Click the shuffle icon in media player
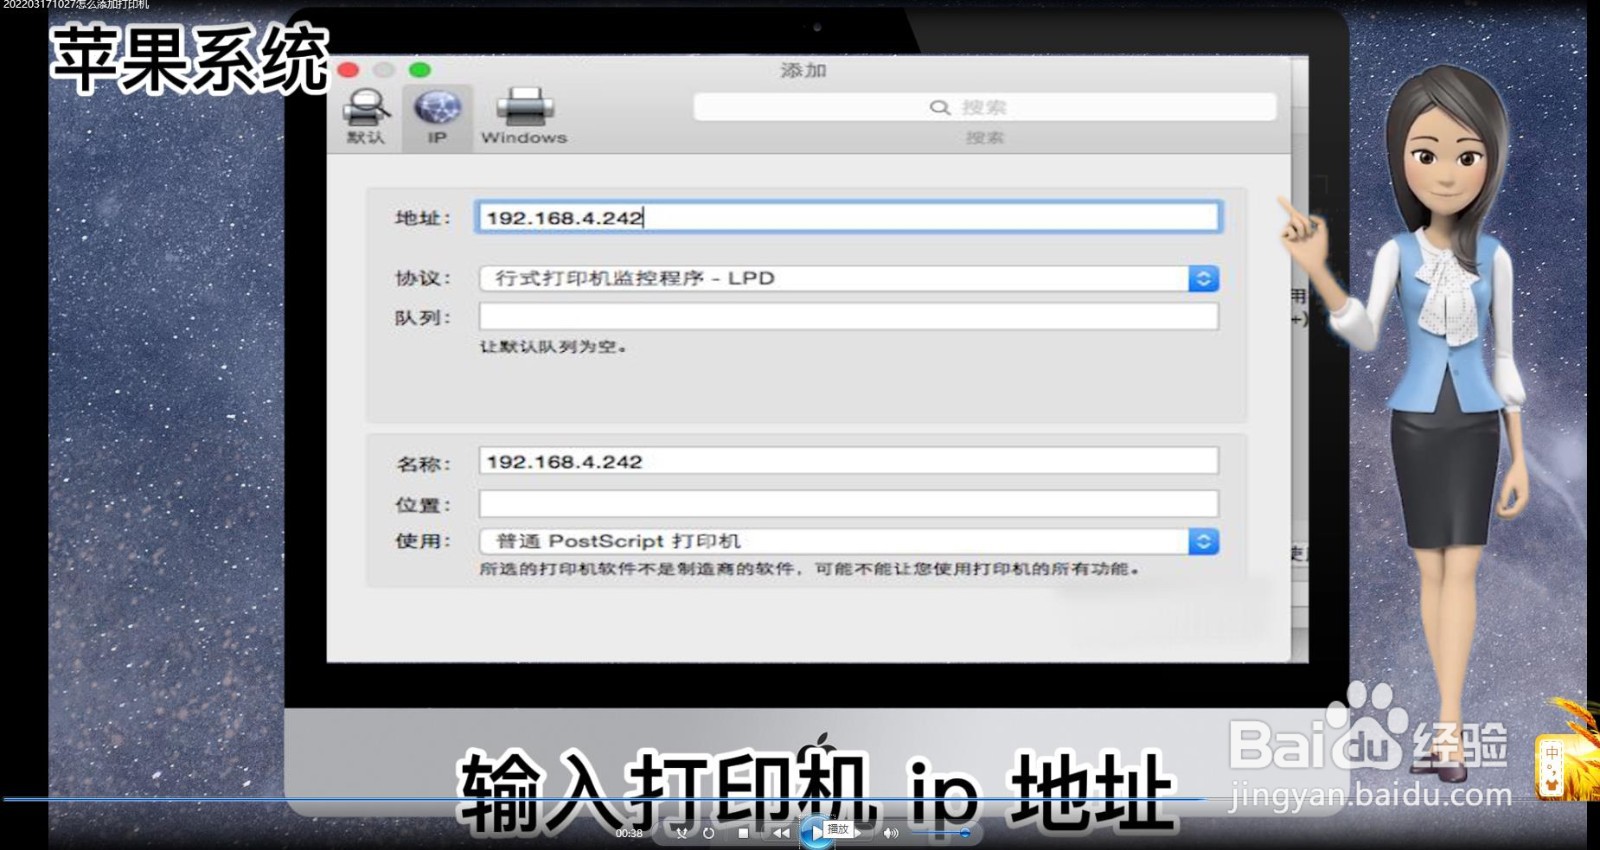Screen dimensions: 1600x850 coord(681,832)
